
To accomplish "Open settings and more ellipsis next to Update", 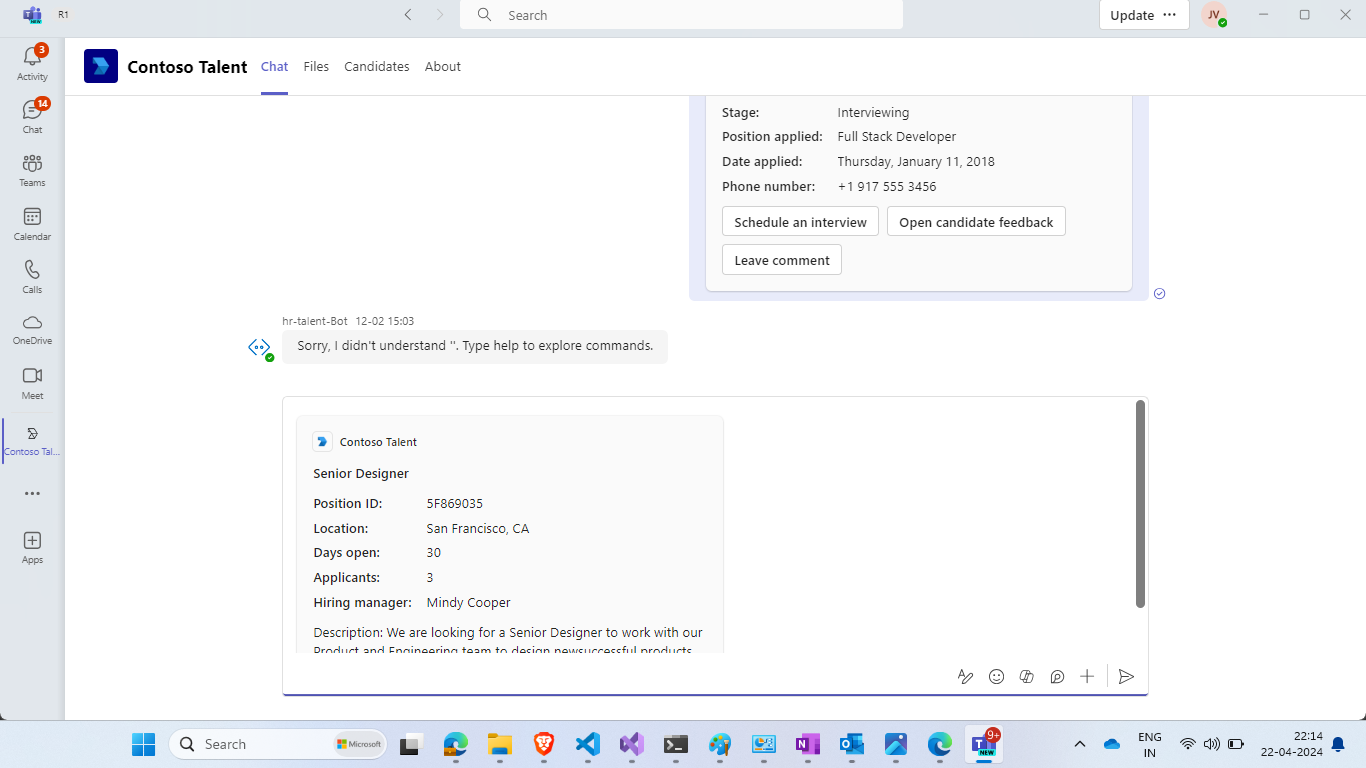I will tap(1170, 15).
